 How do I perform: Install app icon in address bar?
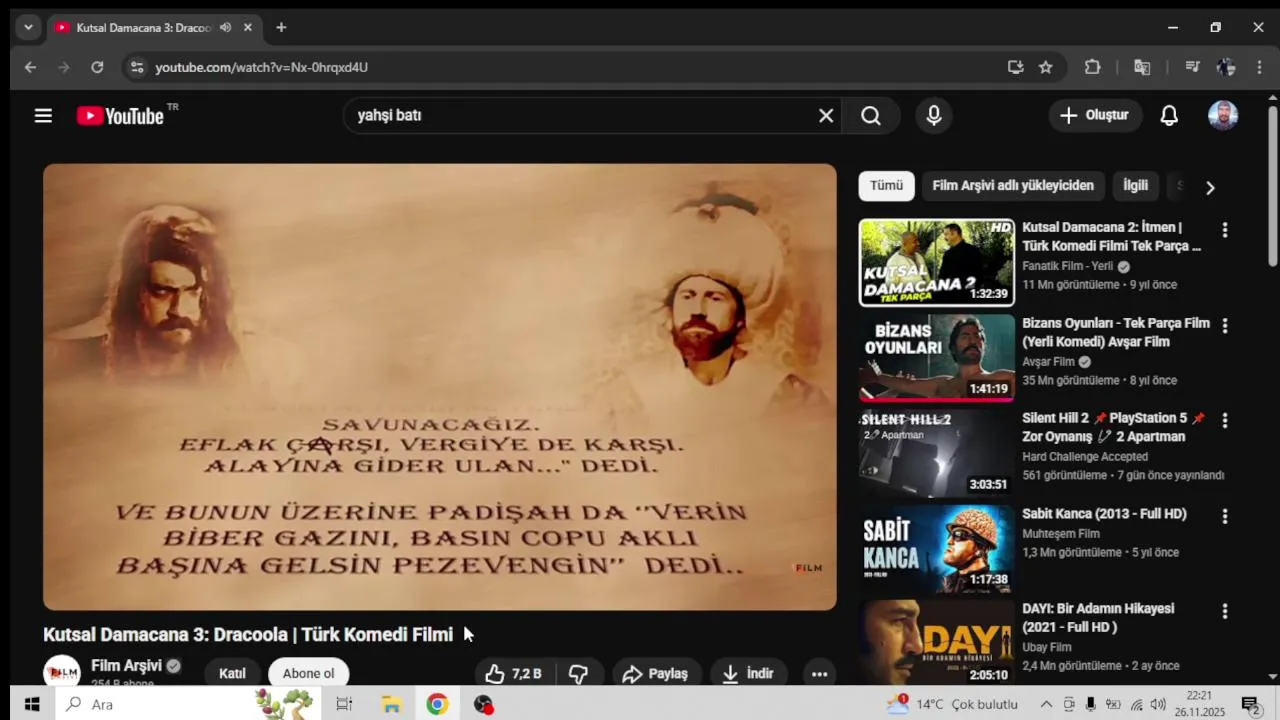[x=1016, y=67]
